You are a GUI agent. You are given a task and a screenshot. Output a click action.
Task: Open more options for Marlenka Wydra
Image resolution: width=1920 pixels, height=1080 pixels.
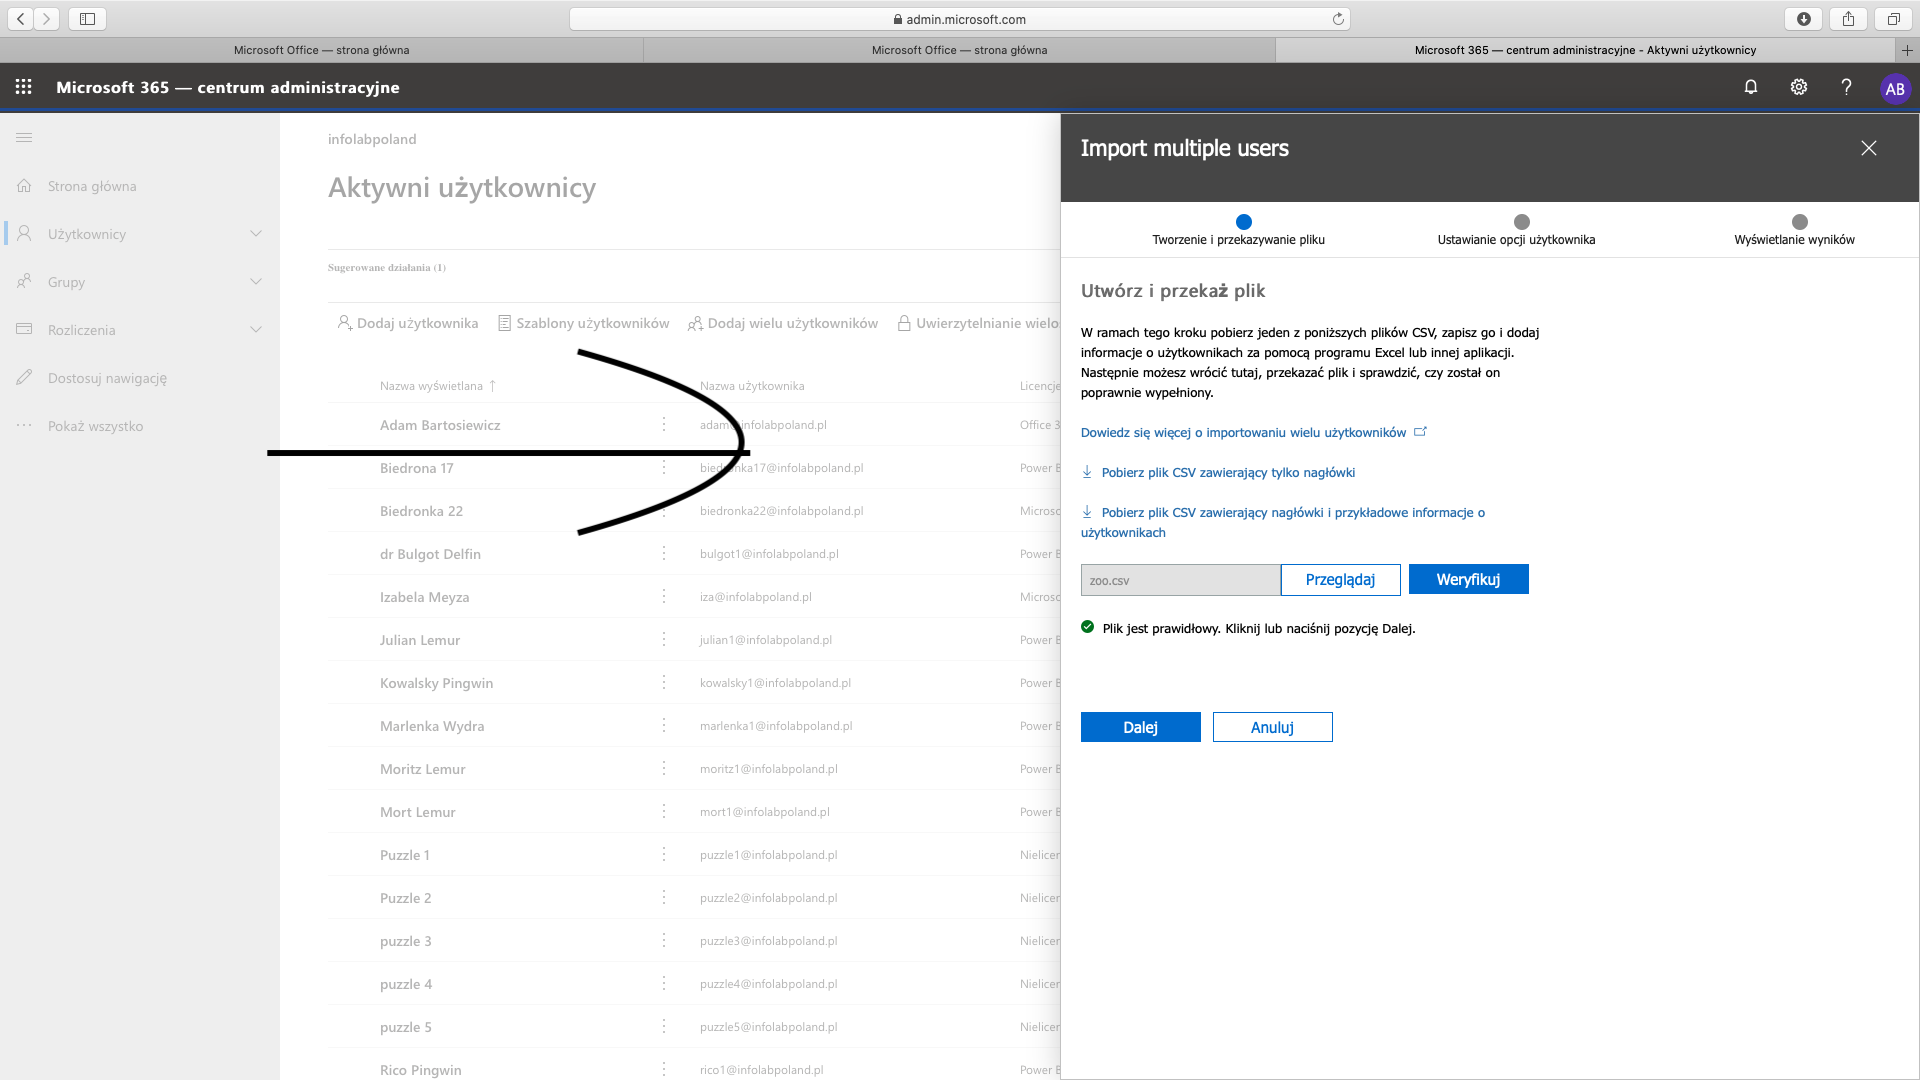point(664,726)
